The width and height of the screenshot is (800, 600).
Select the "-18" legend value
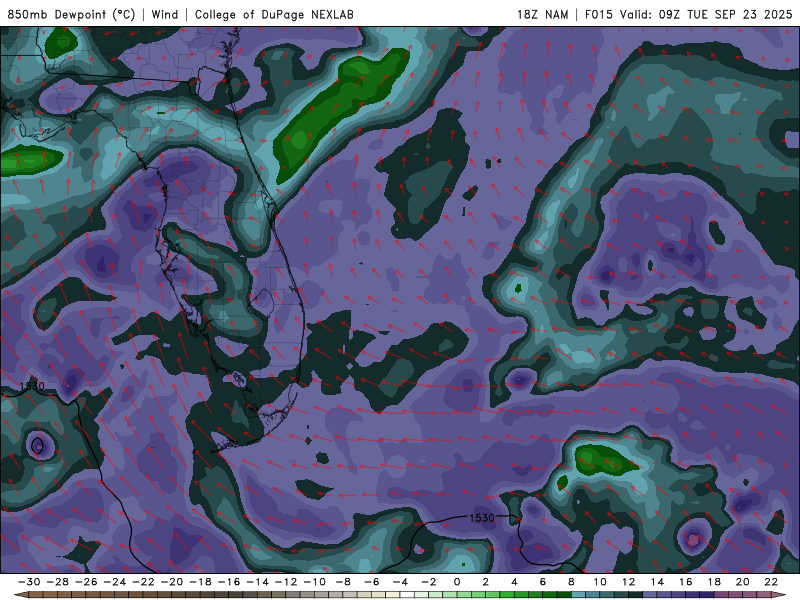point(201,582)
